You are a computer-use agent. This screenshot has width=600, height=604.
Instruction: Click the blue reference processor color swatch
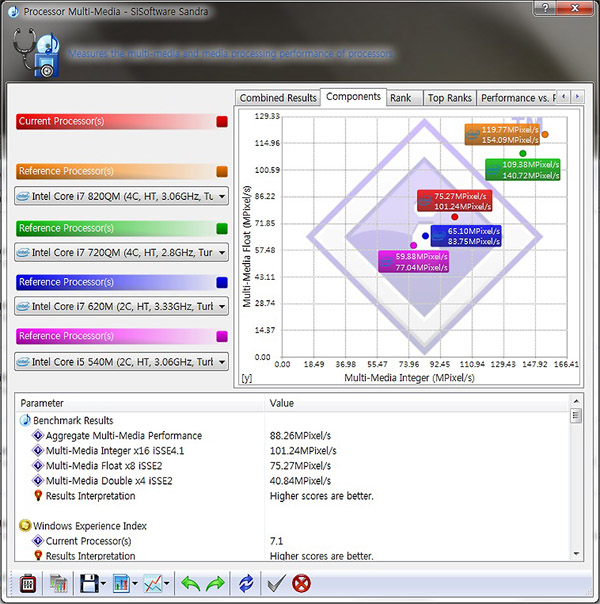pyautogui.click(x=222, y=282)
